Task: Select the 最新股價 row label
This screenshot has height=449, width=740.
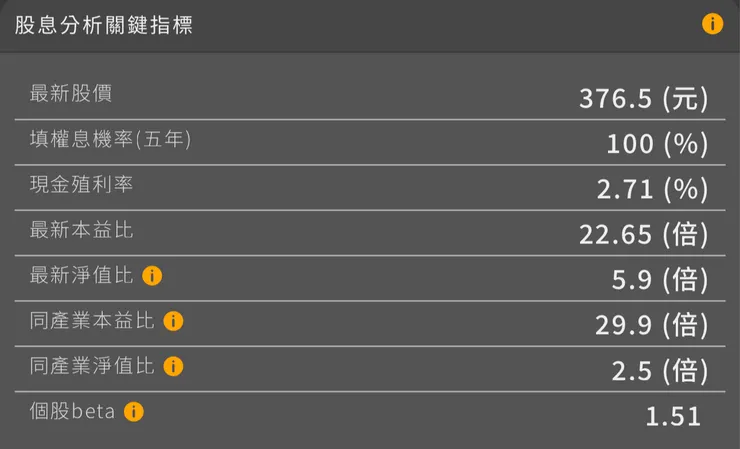Action: point(71,94)
